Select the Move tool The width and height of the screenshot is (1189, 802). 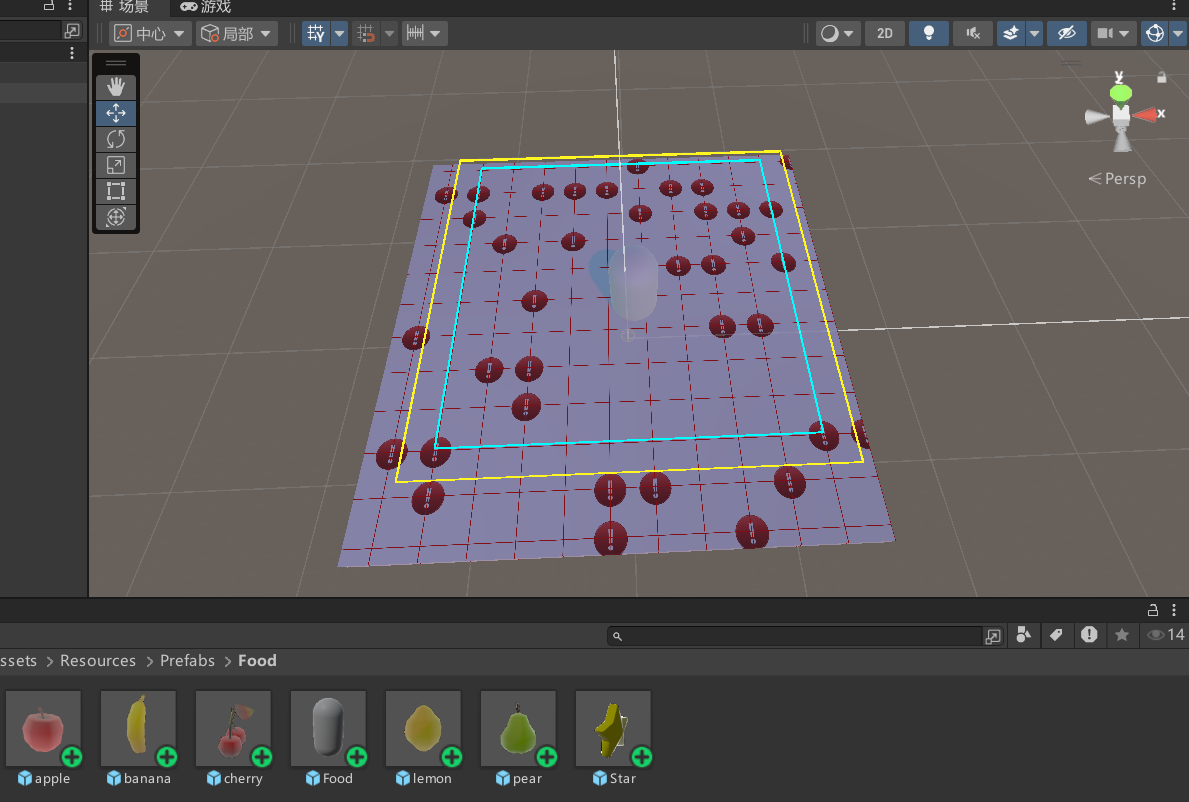coord(116,113)
